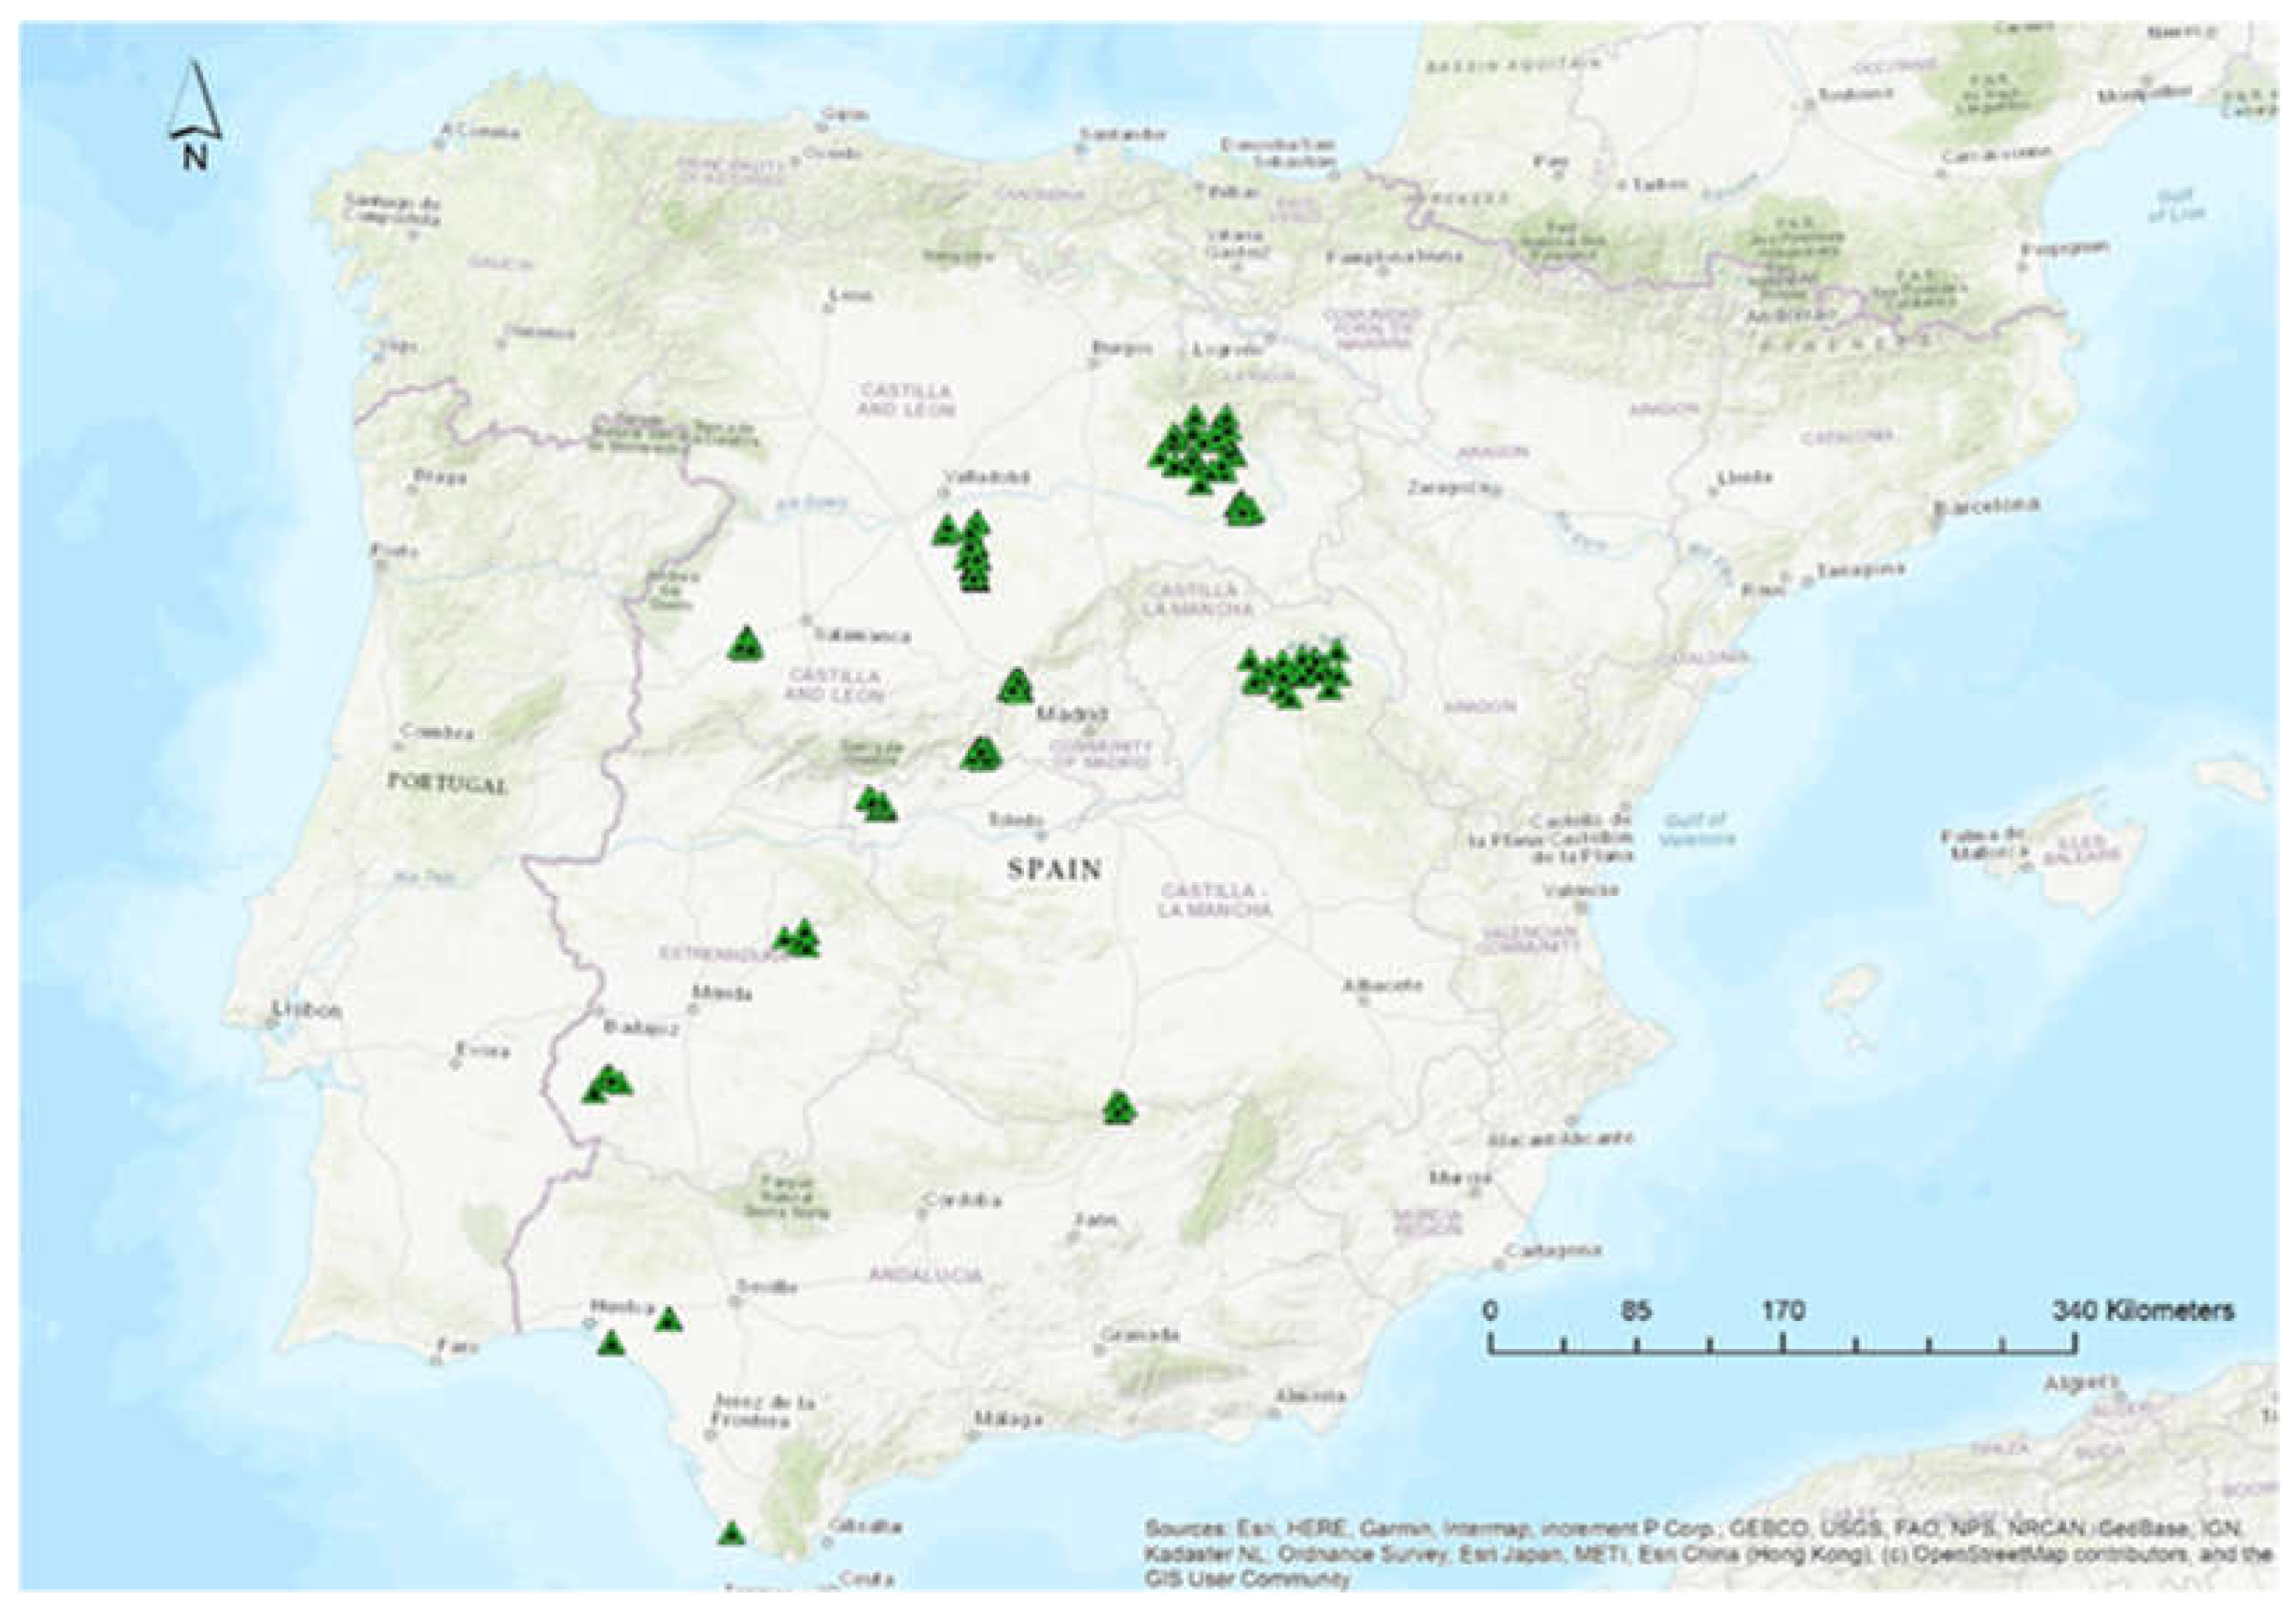Screen dimensions: 2295x1610
Task: Click the green marker southwest of Madrid near Sierra de Gredos
Action: pyautogui.click(x=981, y=753)
